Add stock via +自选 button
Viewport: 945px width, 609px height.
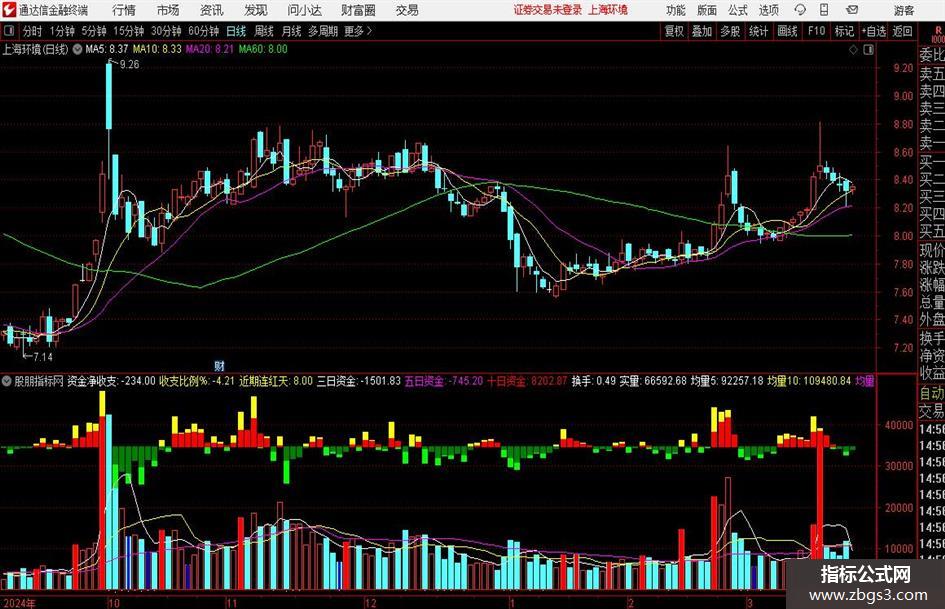pyautogui.click(x=873, y=31)
